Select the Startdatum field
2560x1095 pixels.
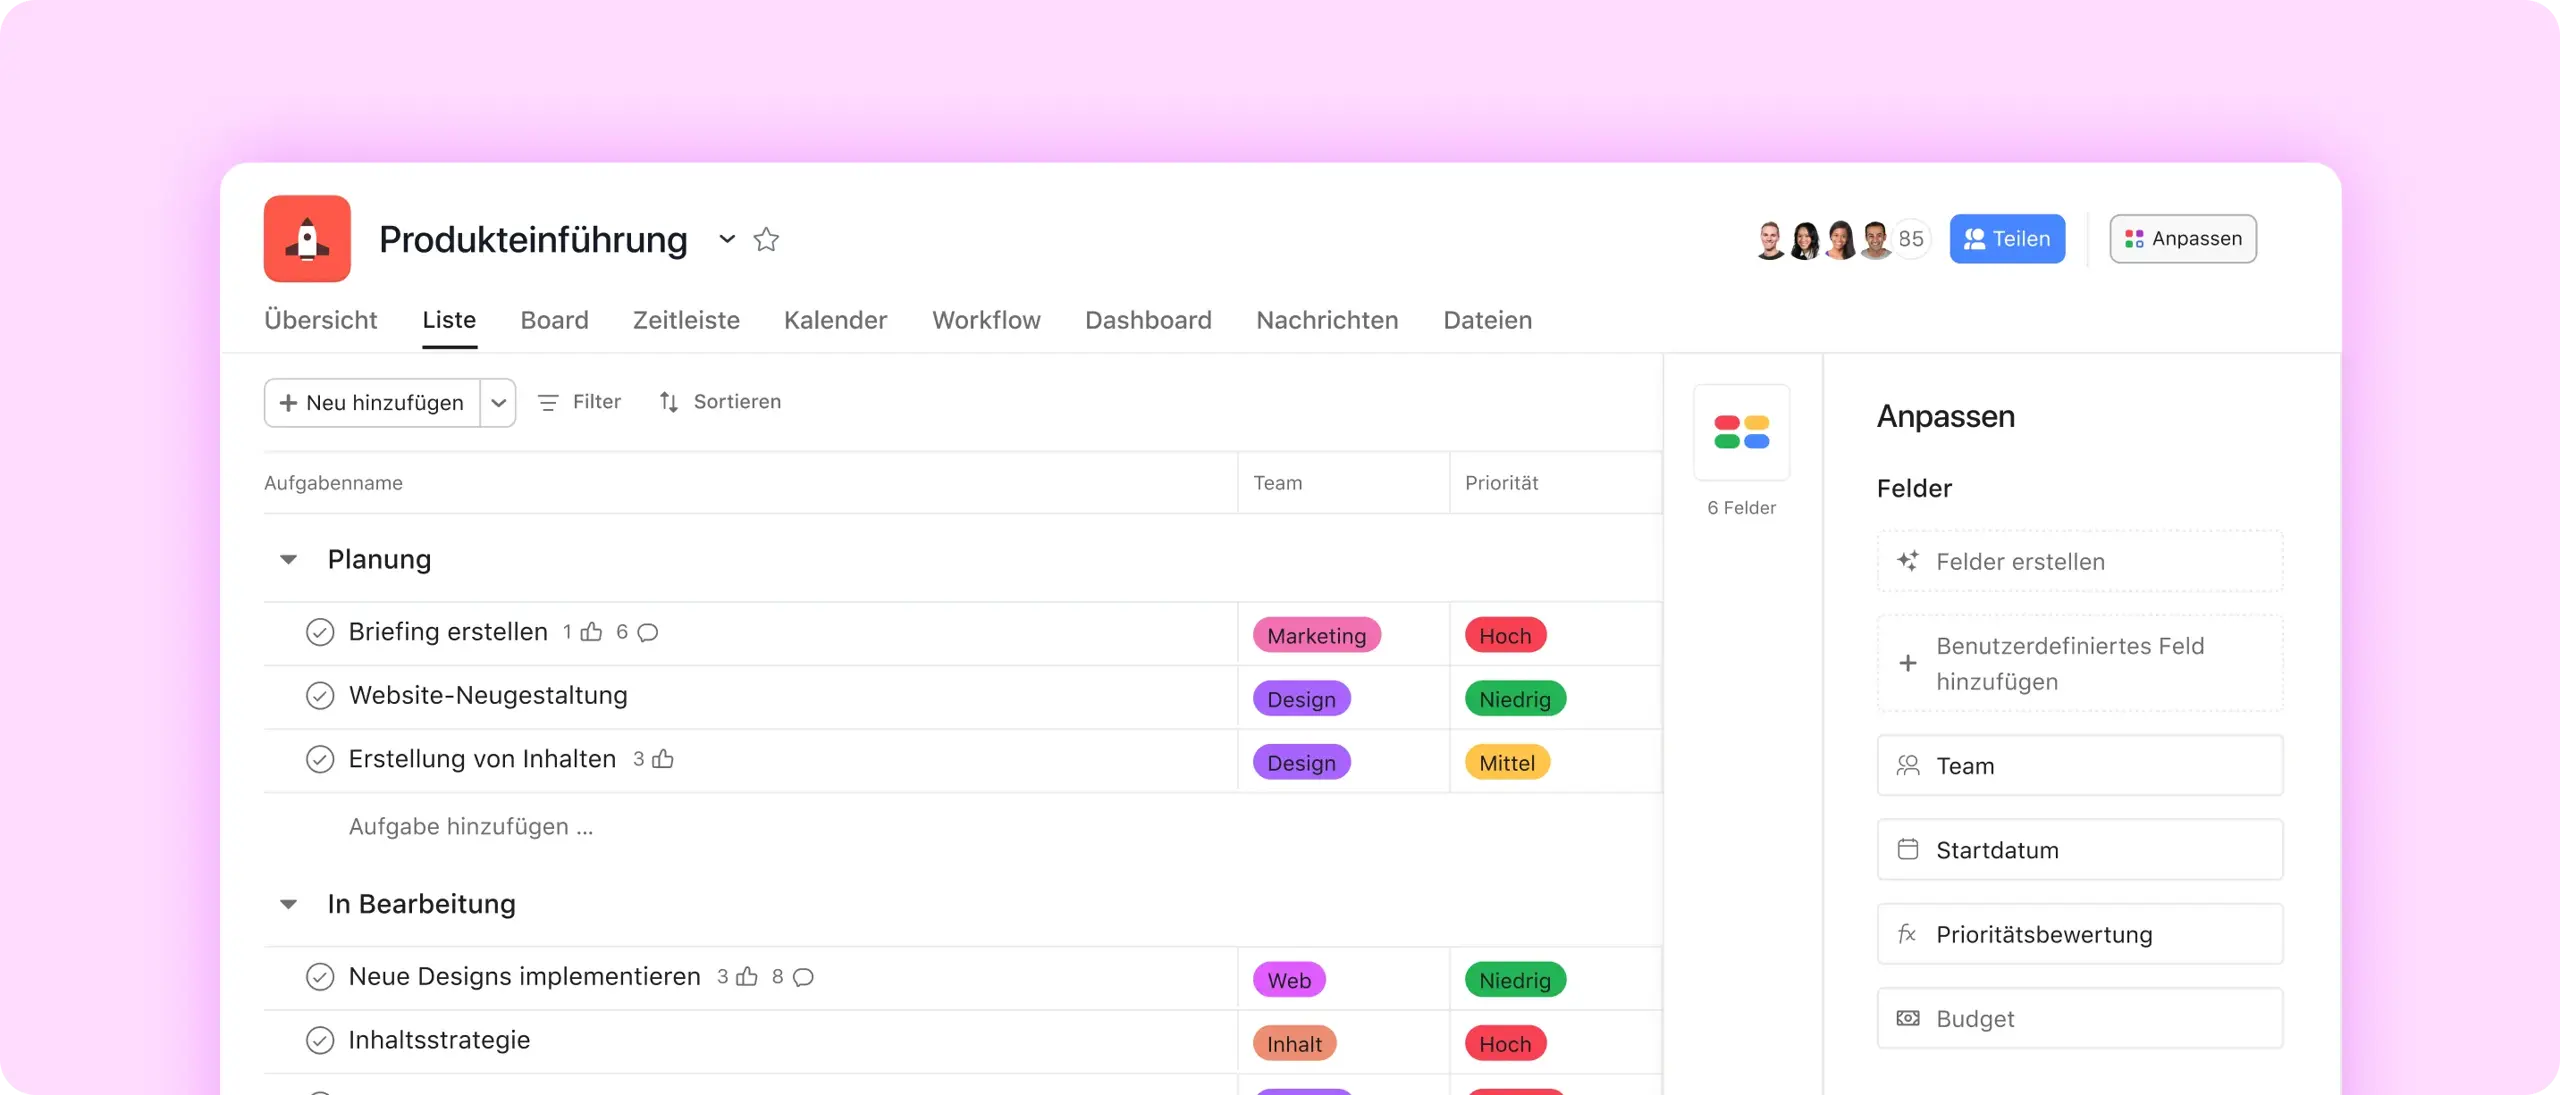(2080, 850)
